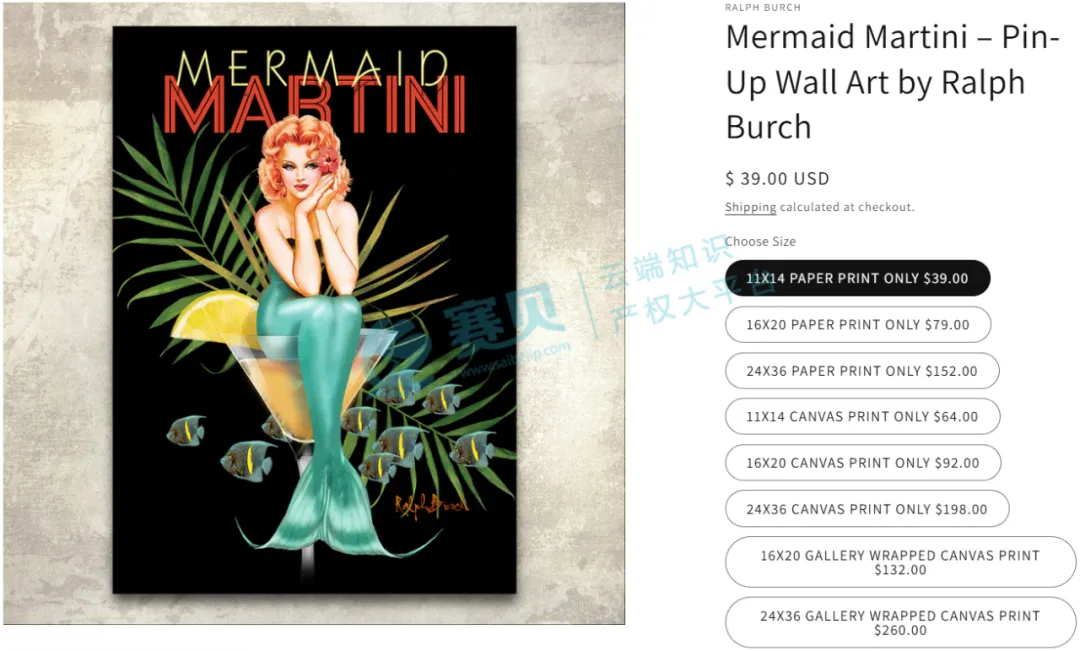This screenshot has height=651, width=1080.
Task: Pick 16X20 Gallery Wrapped Canvas Print $132.00
Action: point(900,562)
